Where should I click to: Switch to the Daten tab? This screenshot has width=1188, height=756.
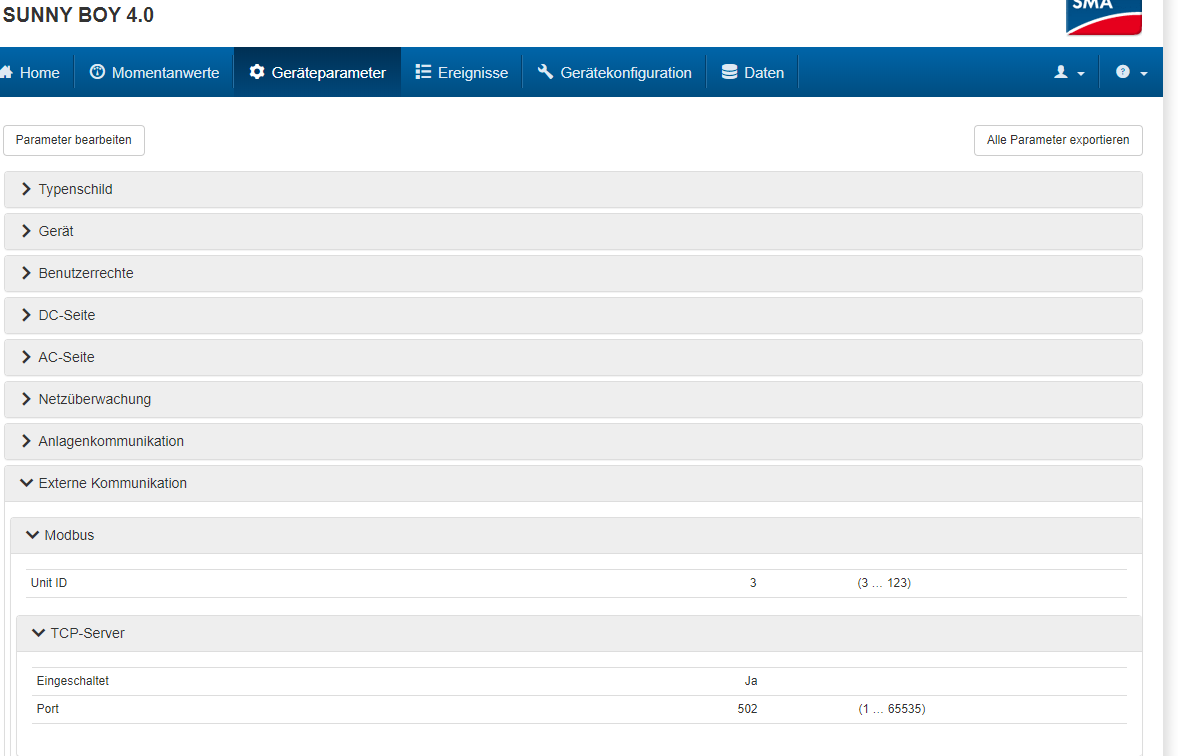coord(752,72)
